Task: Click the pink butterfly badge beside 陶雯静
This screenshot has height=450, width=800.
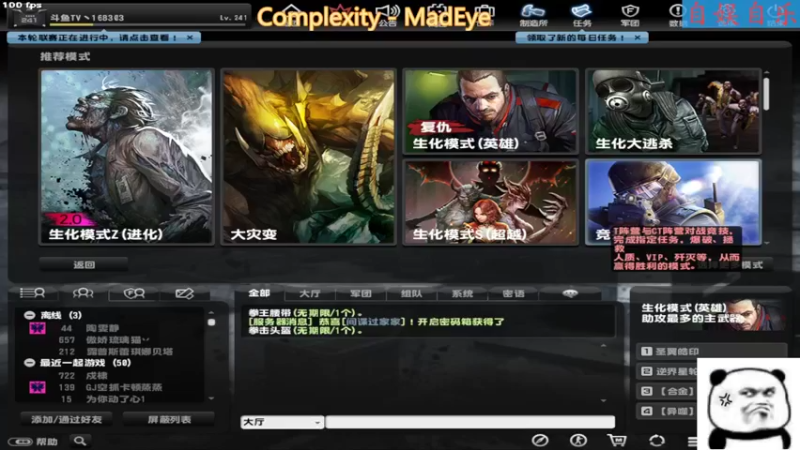Action: click(x=37, y=328)
